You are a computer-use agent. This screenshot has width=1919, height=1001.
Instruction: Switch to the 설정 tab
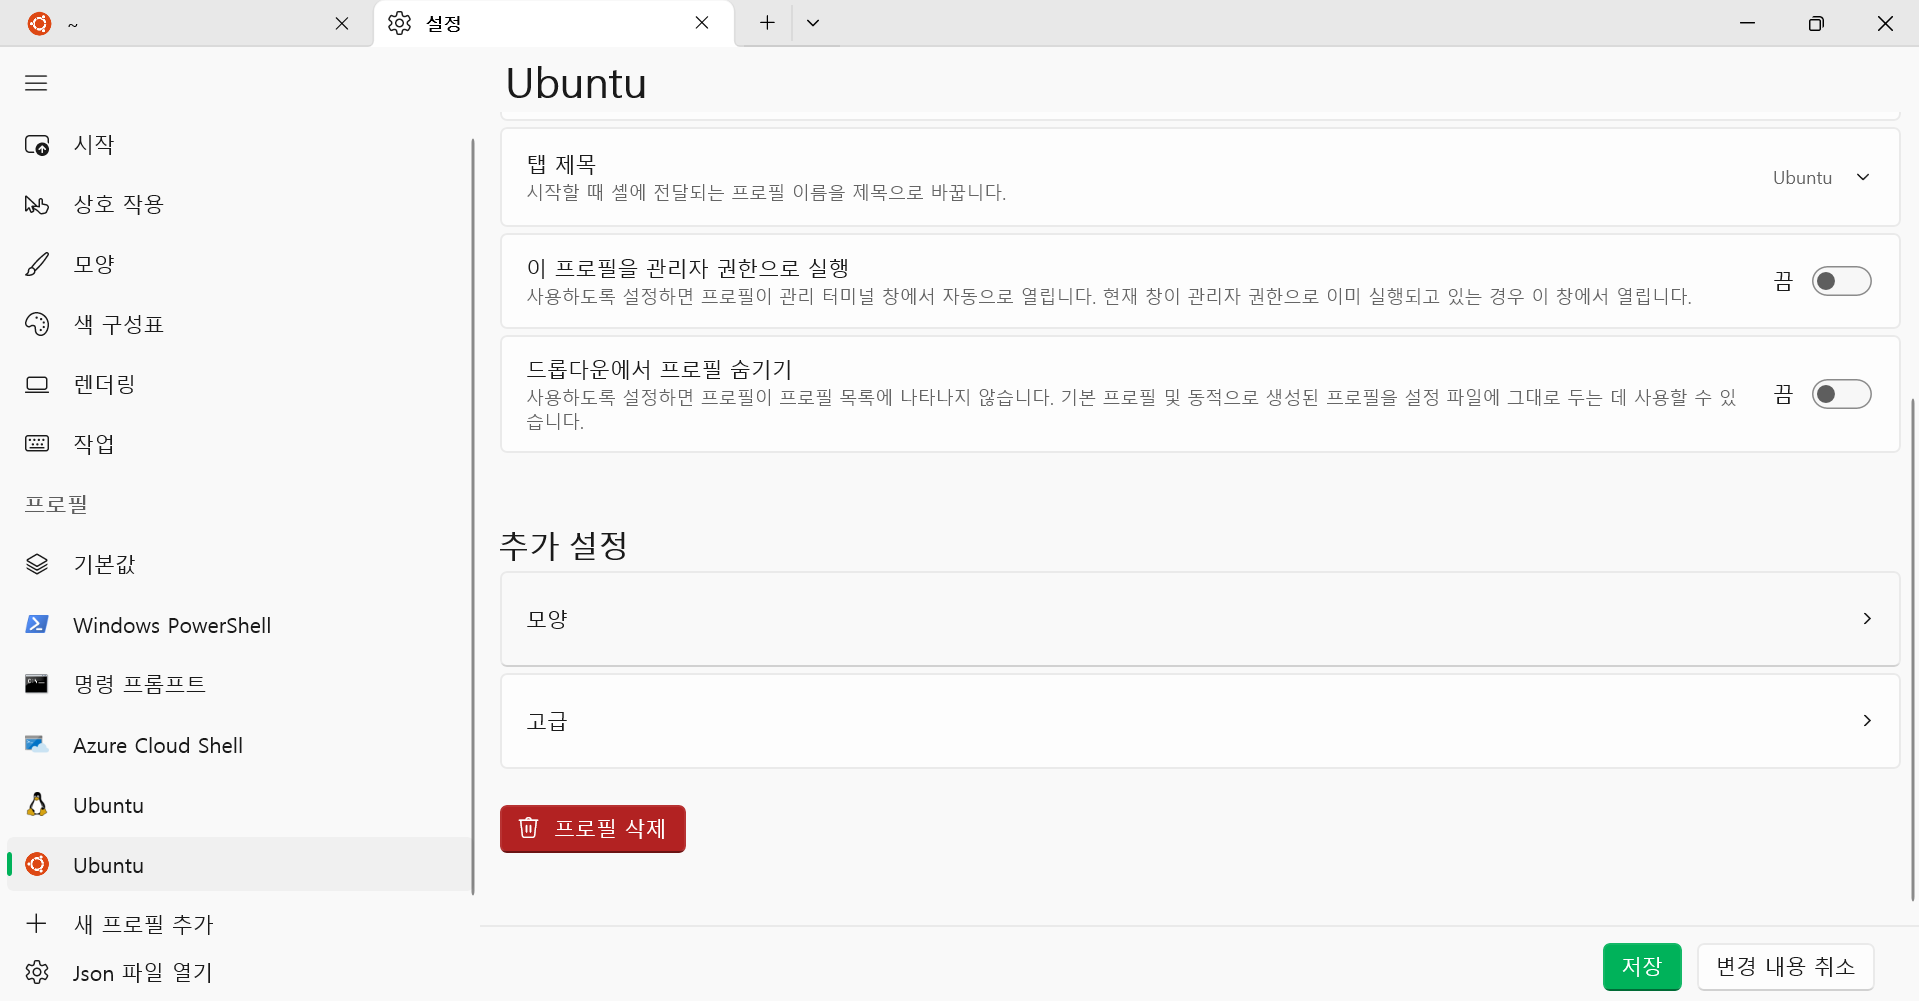[x=554, y=23]
